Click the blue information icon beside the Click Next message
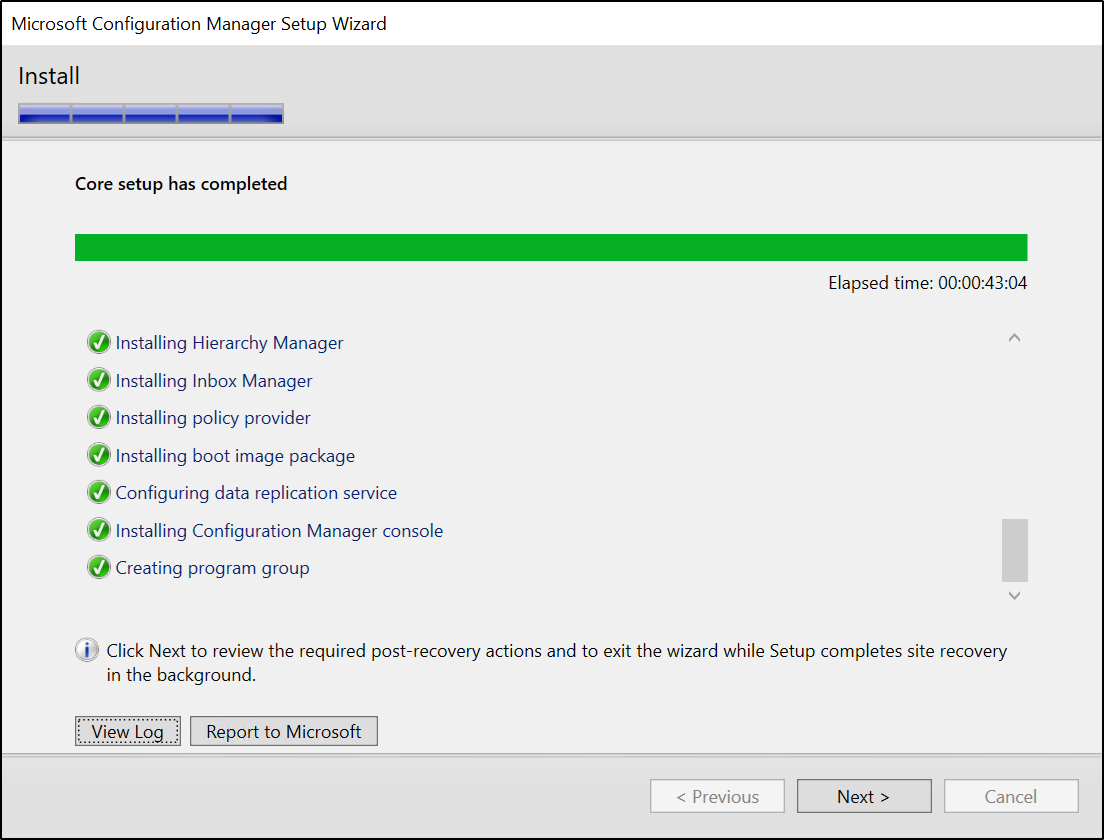1104x840 pixels. tap(87, 650)
